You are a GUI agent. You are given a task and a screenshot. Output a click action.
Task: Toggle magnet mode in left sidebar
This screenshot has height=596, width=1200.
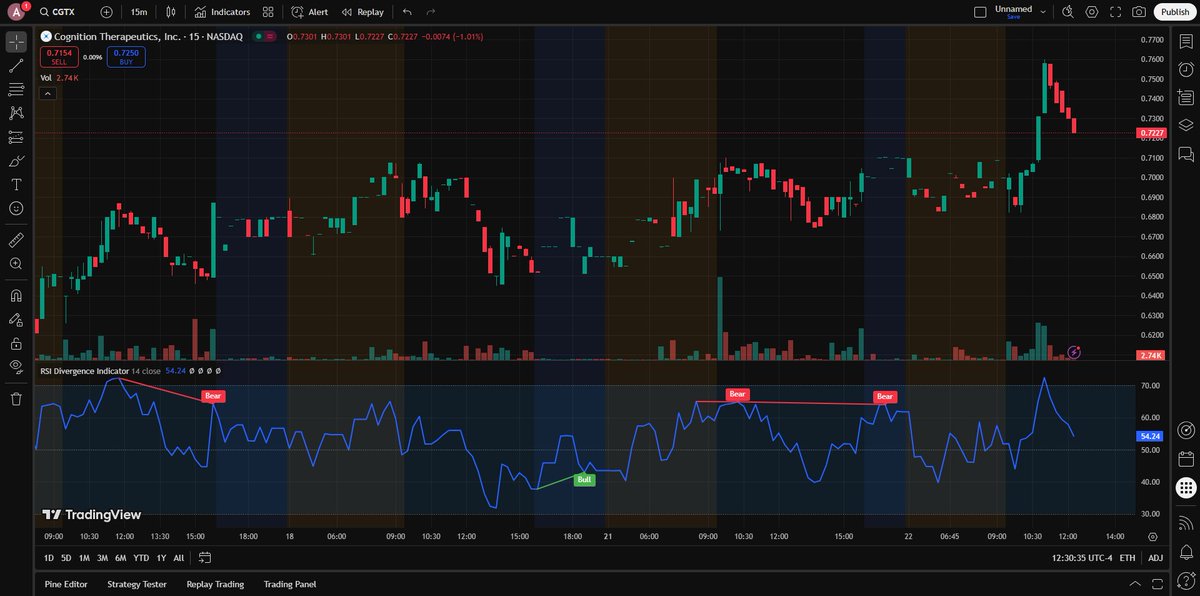pos(16,296)
